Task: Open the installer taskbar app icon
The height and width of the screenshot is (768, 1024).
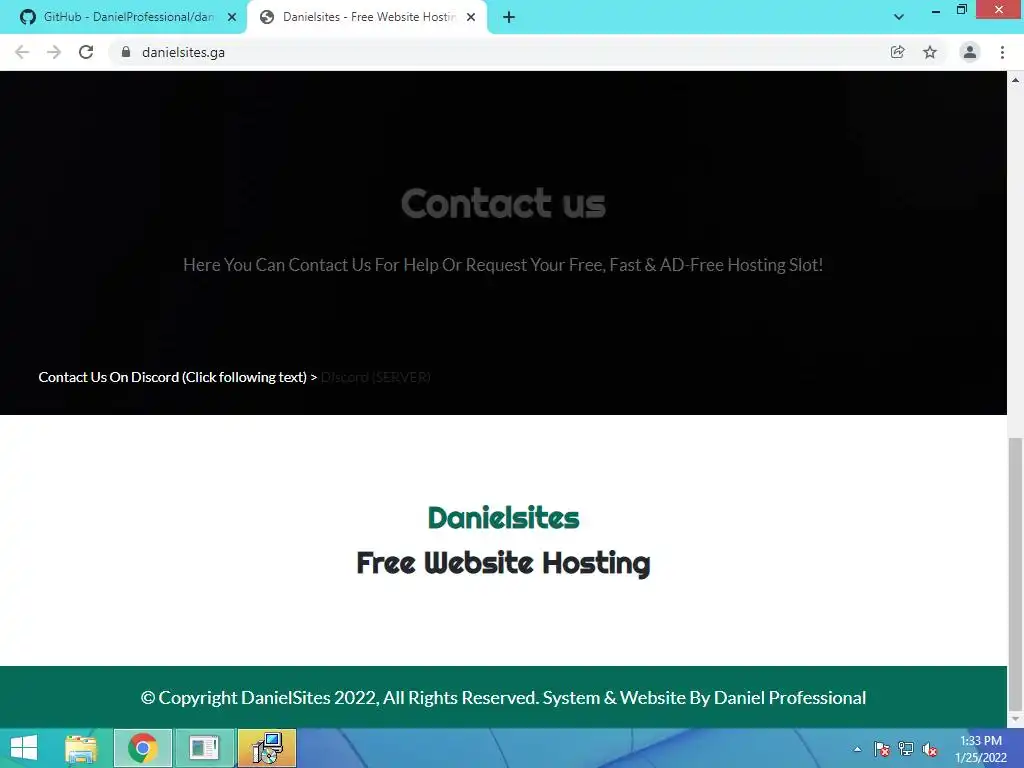Action: coord(267,748)
